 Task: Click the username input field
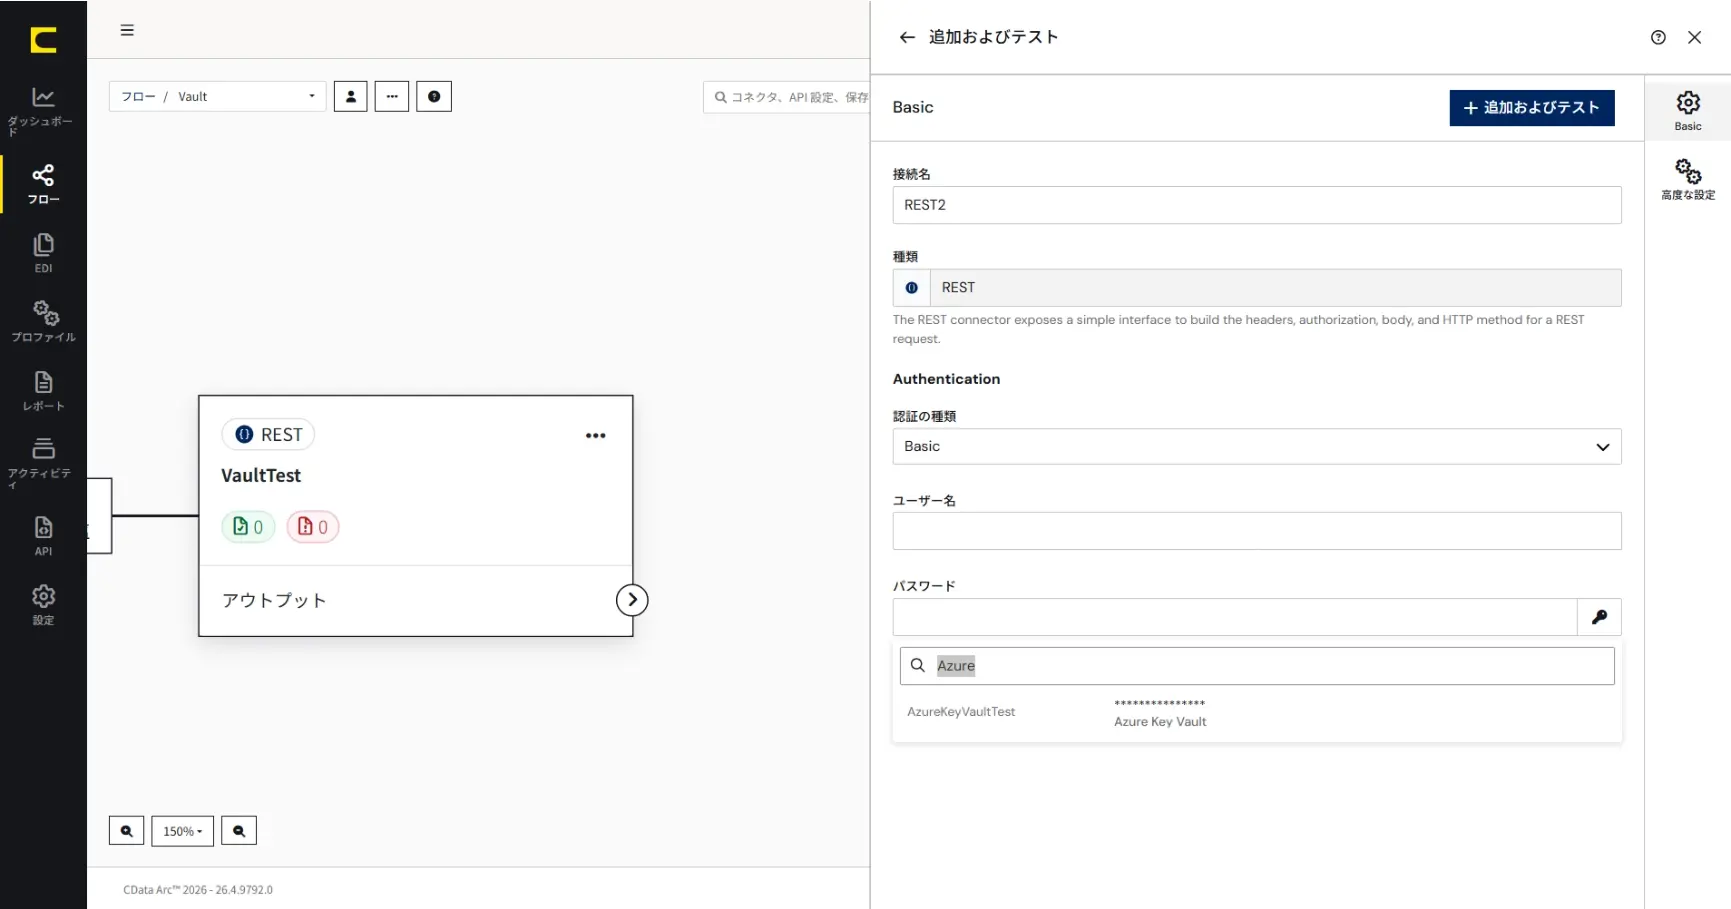pos(1257,531)
